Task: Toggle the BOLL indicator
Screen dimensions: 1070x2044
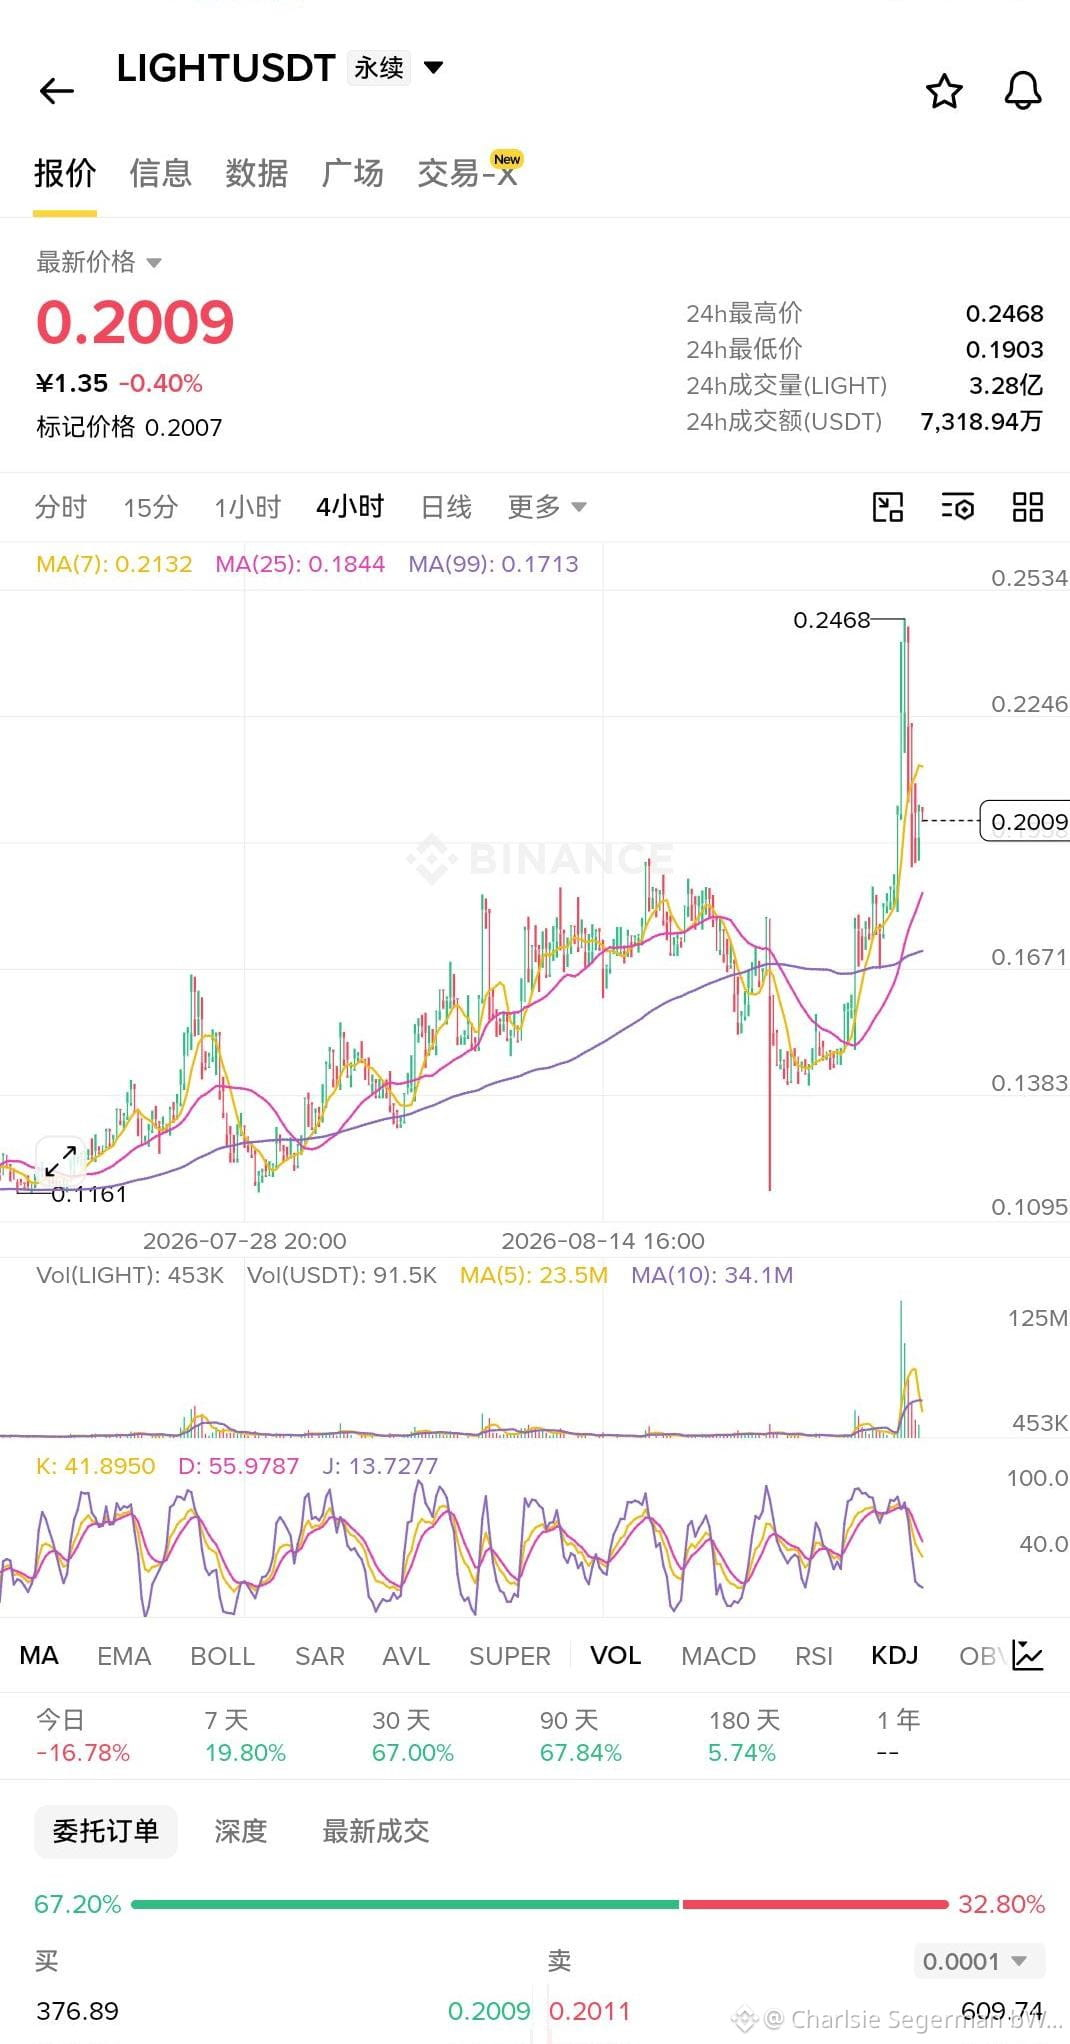Action: click(x=222, y=1656)
